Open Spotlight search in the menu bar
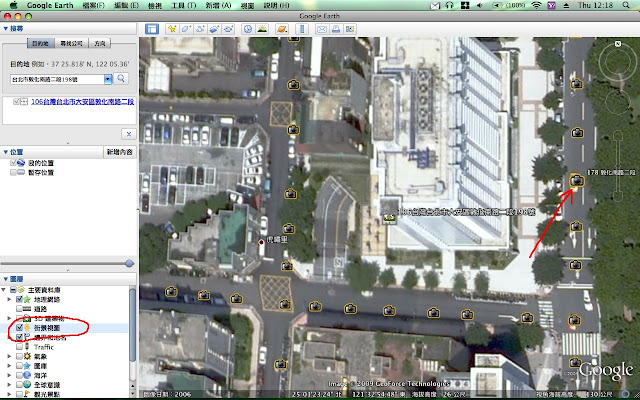 (626, 5)
